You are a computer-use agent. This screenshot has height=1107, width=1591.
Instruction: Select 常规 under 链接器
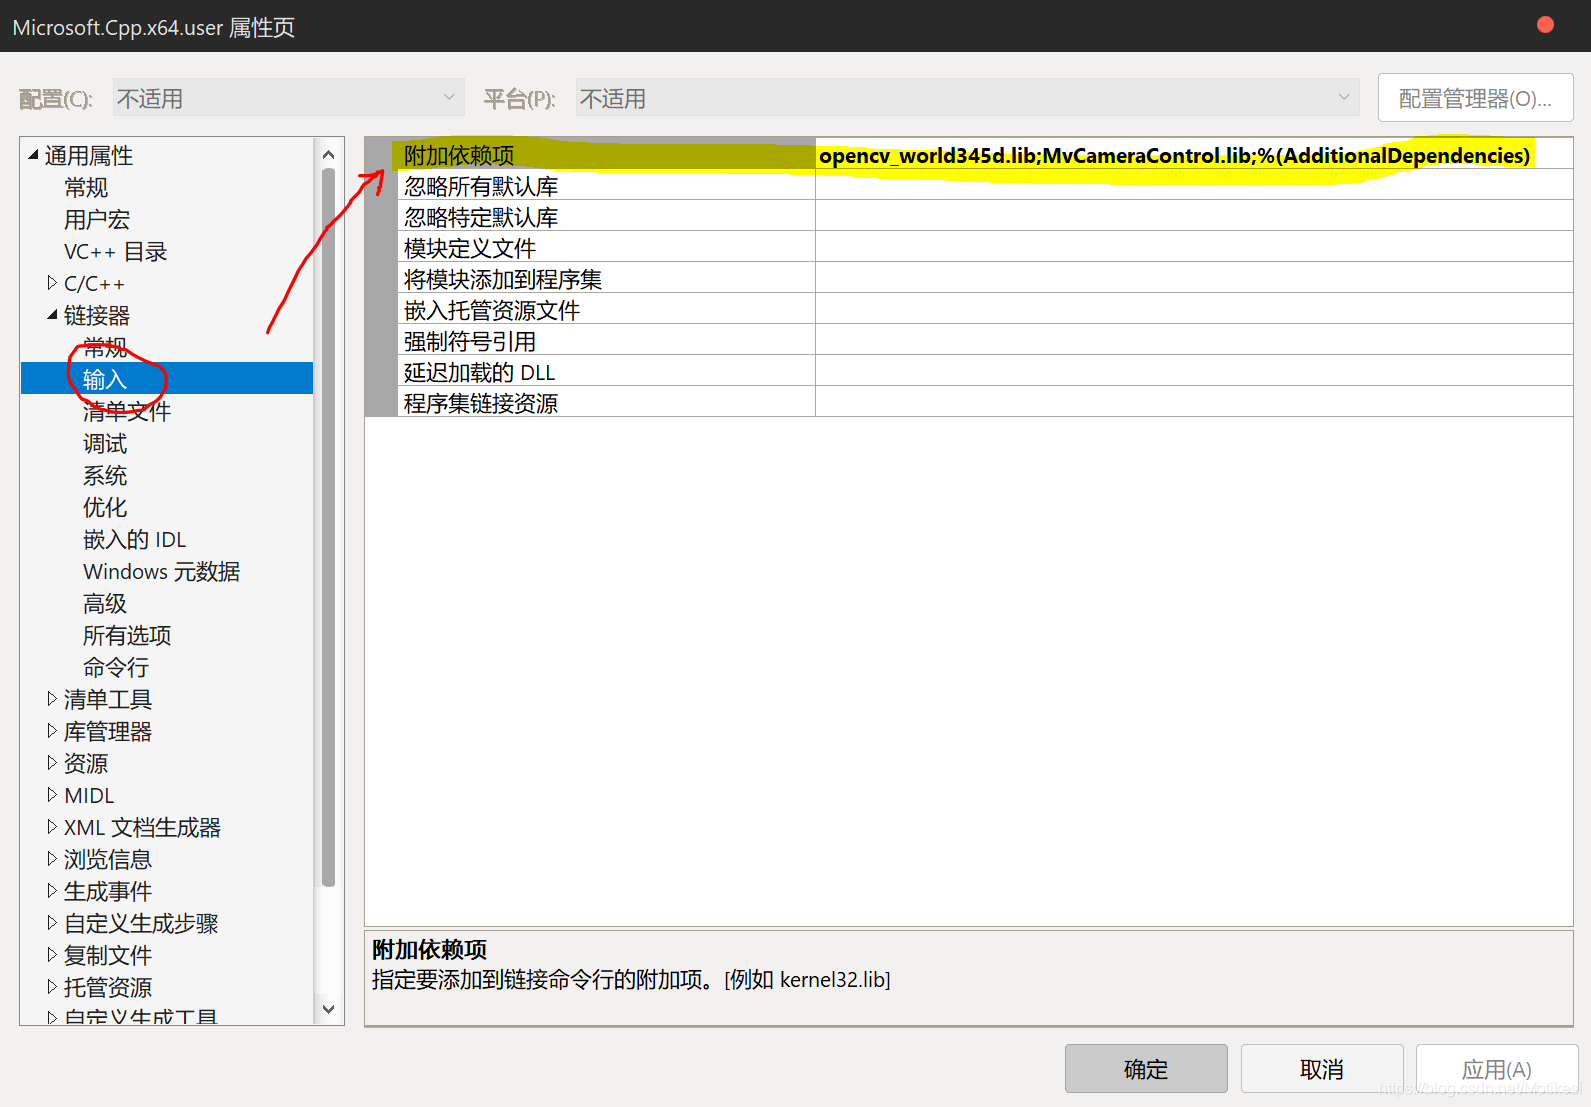tap(105, 347)
